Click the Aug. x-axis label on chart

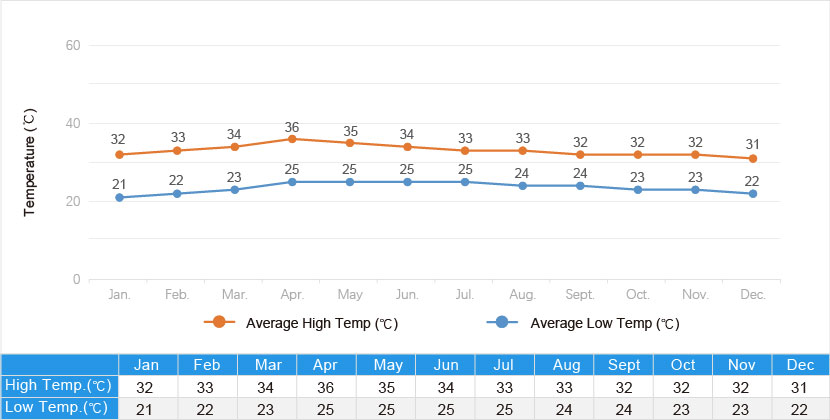(x=523, y=295)
